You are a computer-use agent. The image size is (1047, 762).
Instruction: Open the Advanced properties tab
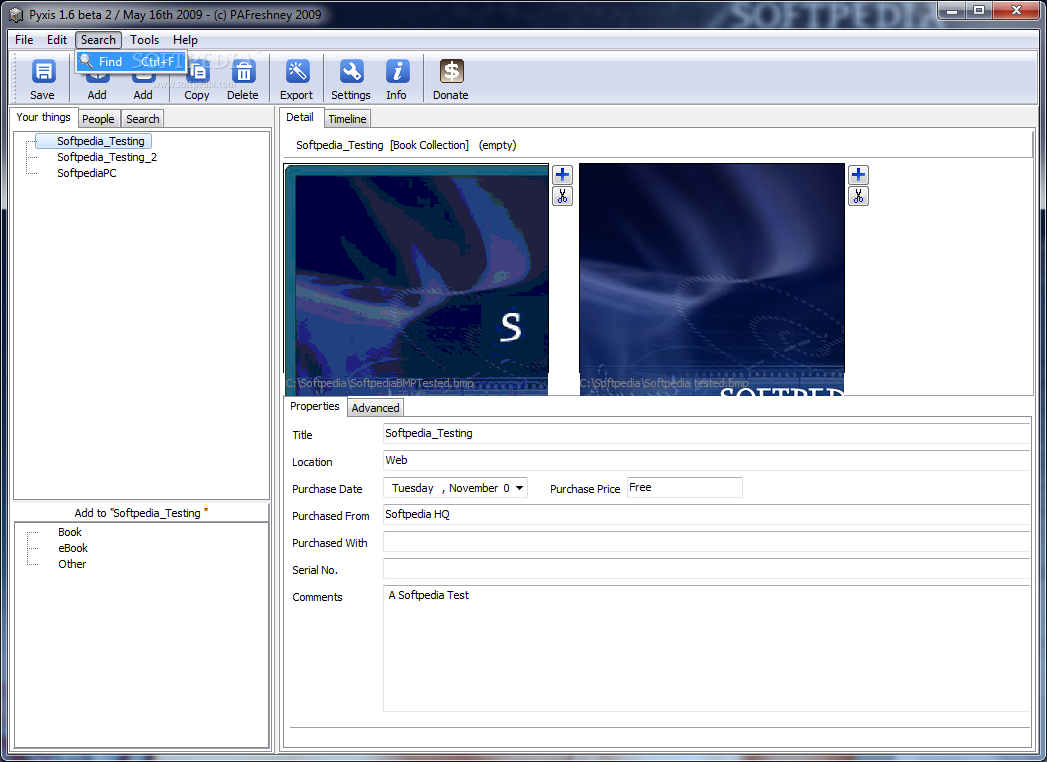pyautogui.click(x=375, y=408)
